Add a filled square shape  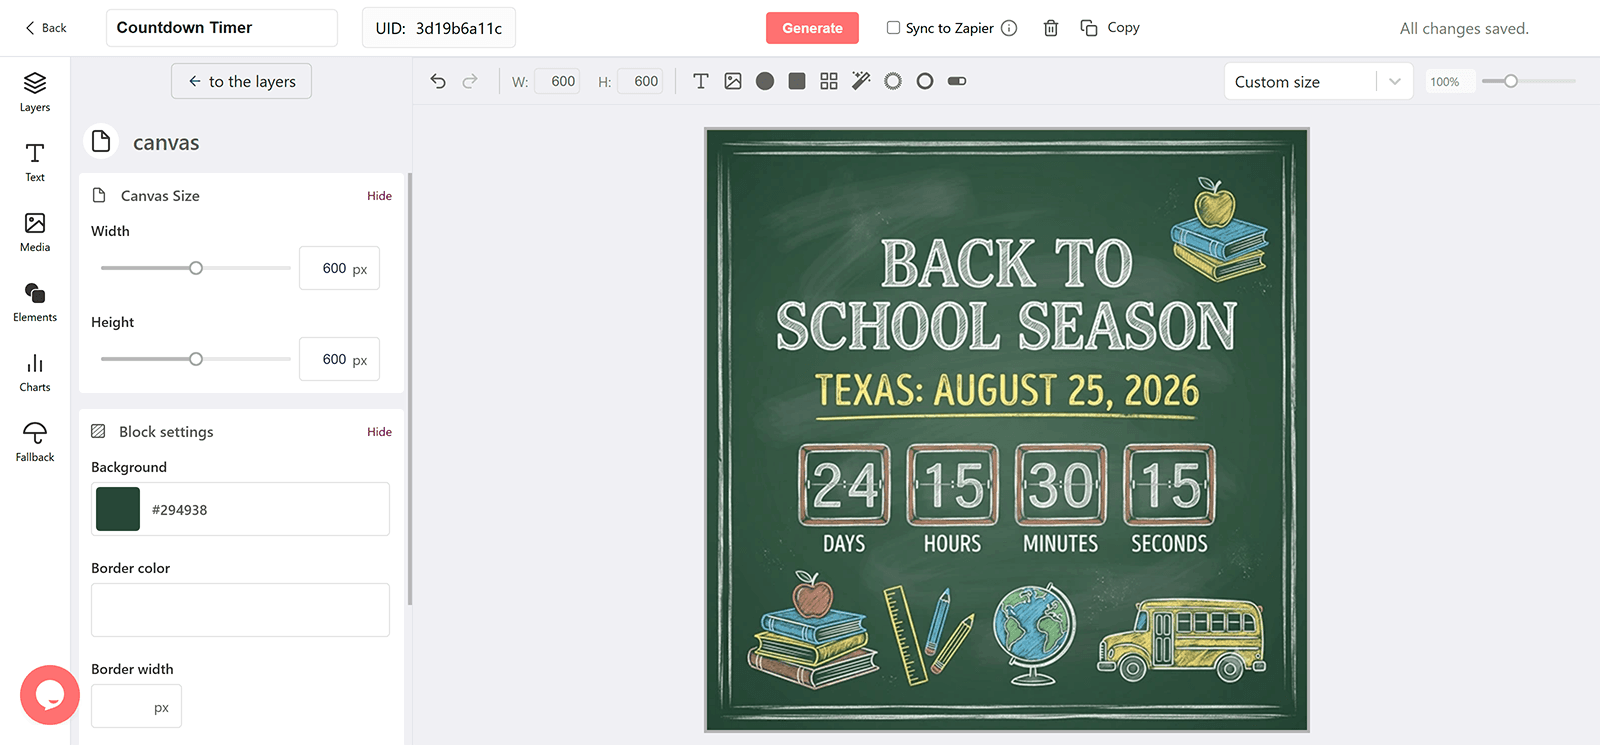[797, 81]
